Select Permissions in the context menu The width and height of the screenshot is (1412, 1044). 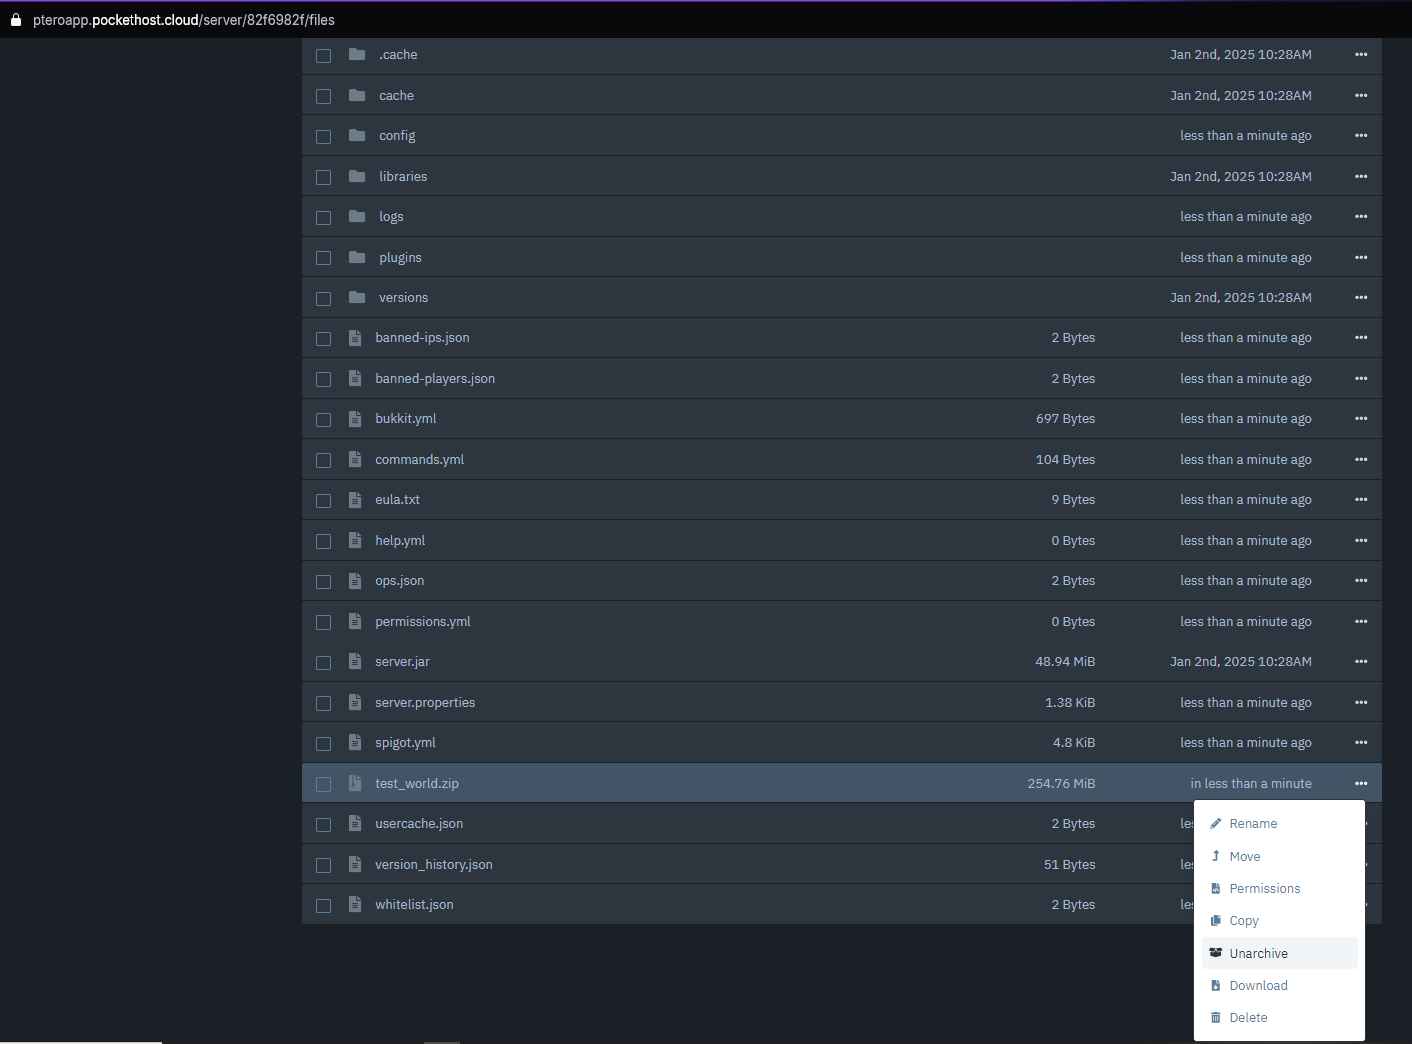point(1280,888)
